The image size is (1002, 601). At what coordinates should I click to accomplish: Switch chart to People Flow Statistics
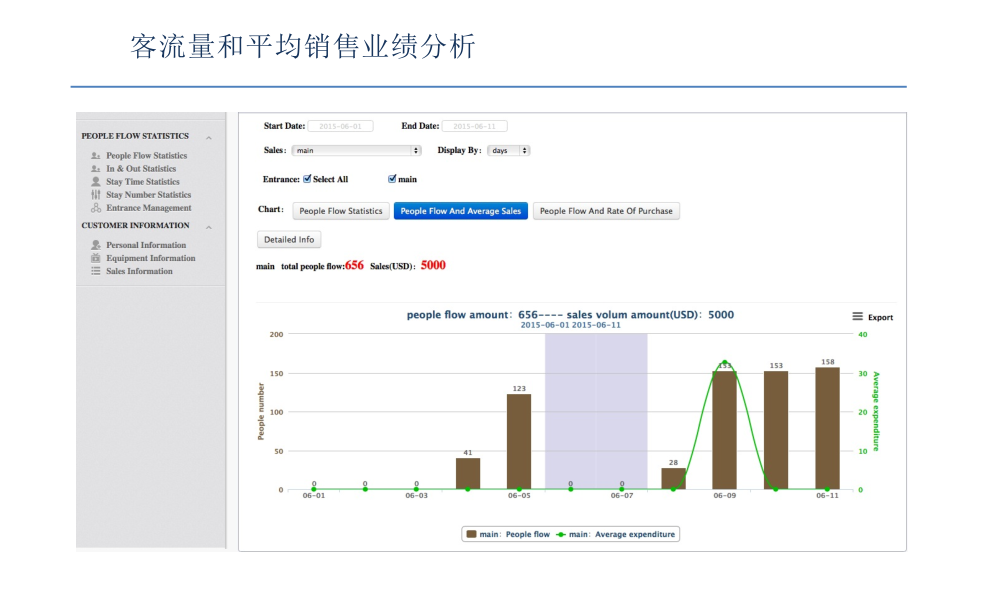click(x=341, y=211)
